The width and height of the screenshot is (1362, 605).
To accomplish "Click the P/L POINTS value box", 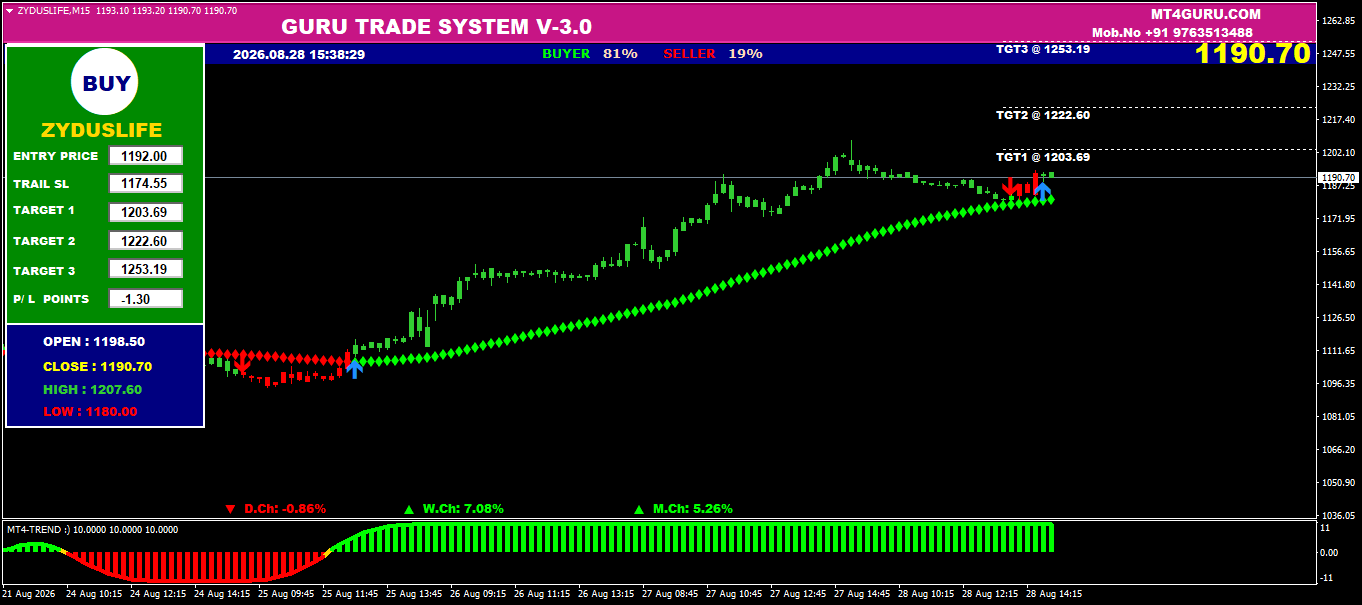I will pyautogui.click(x=146, y=299).
